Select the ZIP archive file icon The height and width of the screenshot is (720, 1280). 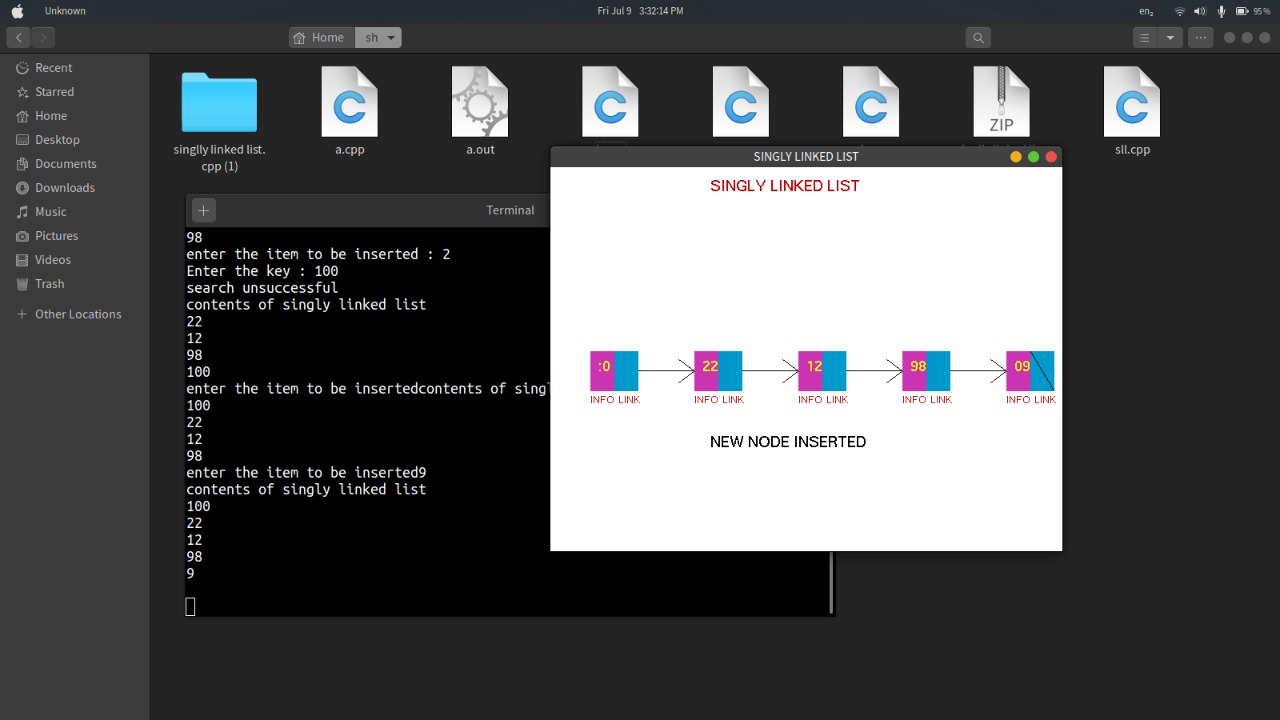1001,102
